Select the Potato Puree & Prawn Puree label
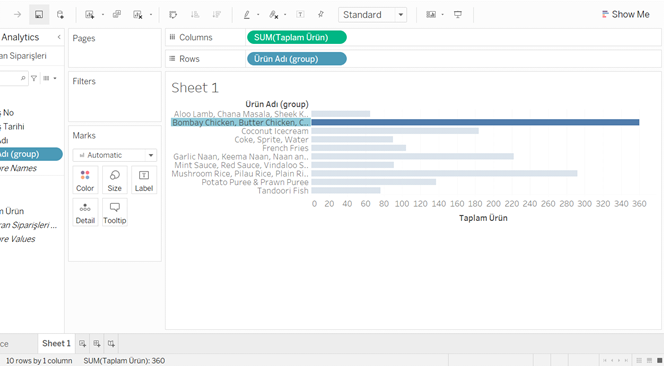The width and height of the screenshot is (664, 366). pos(255,182)
